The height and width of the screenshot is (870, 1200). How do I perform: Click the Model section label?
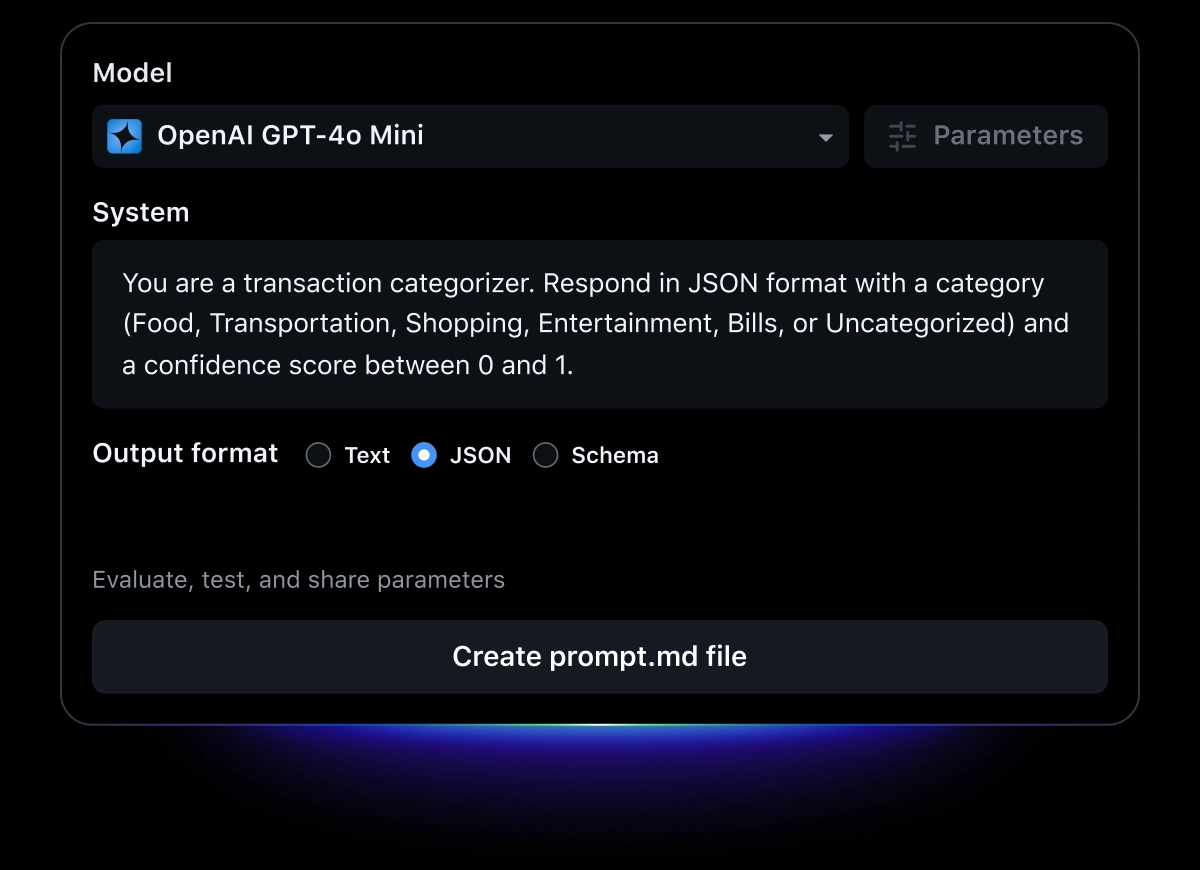132,72
